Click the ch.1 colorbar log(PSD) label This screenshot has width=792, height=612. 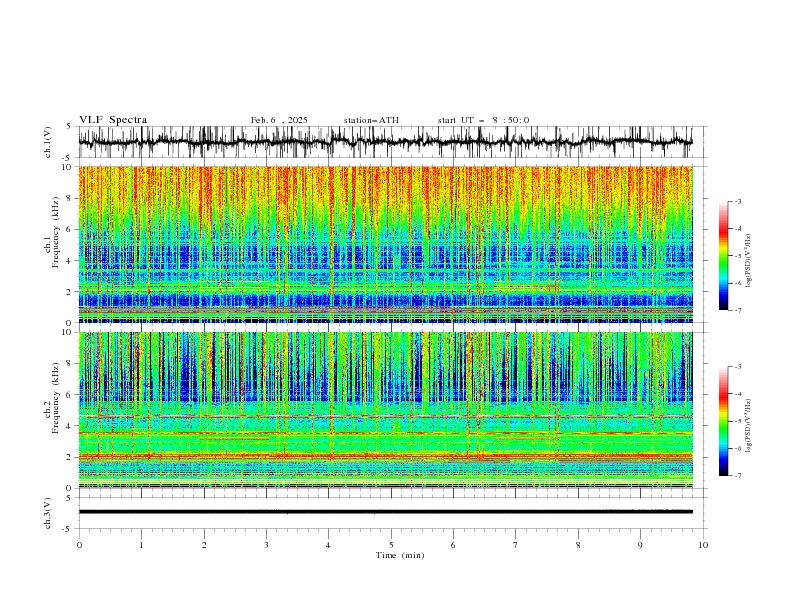tap(749, 261)
